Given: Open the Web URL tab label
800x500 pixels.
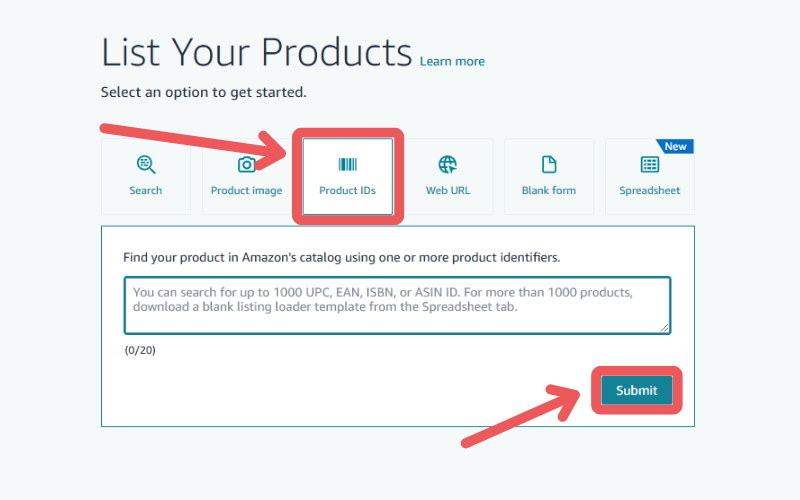Looking at the screenshot, I should tap(448, 190).
